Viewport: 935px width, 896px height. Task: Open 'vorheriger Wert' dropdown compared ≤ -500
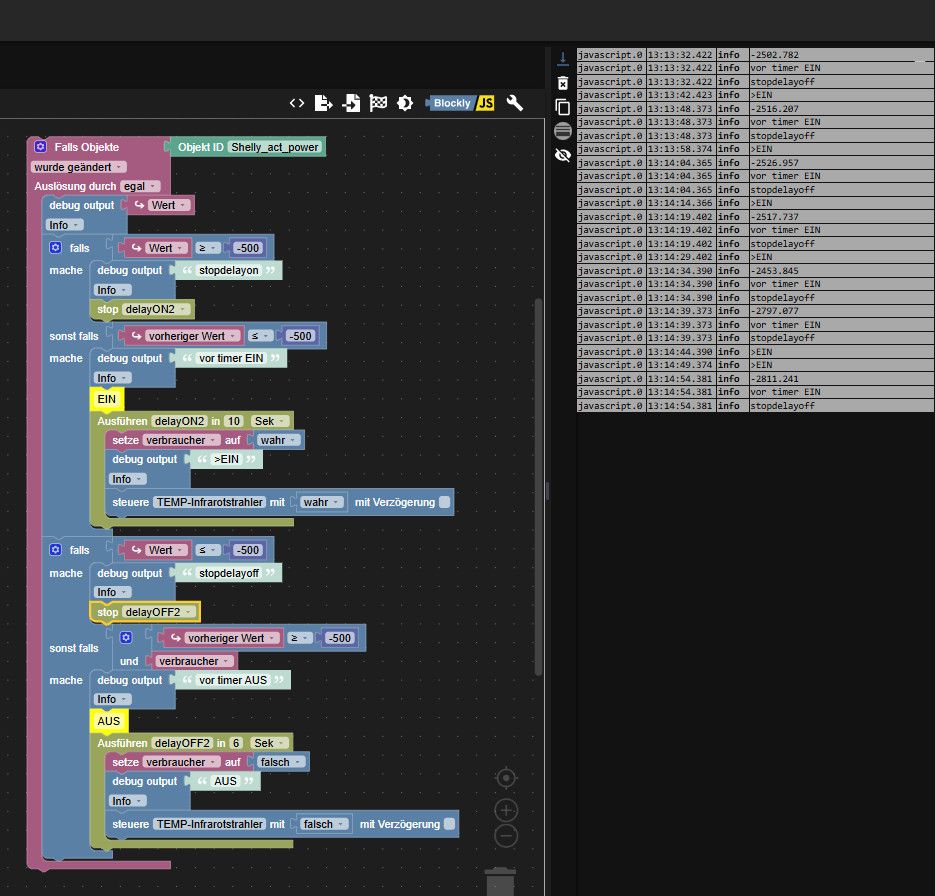pyautogui.click(x=193, y=336)
